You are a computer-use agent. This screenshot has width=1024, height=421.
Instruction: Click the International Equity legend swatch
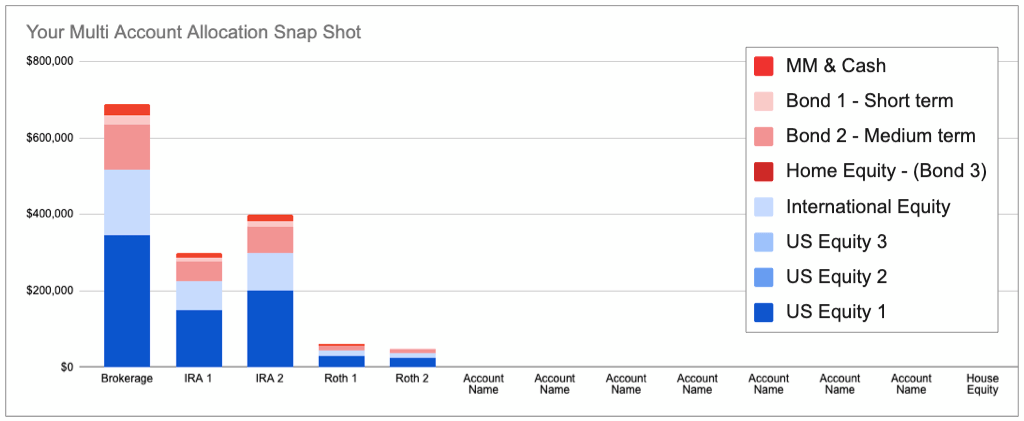coord(763,207)
